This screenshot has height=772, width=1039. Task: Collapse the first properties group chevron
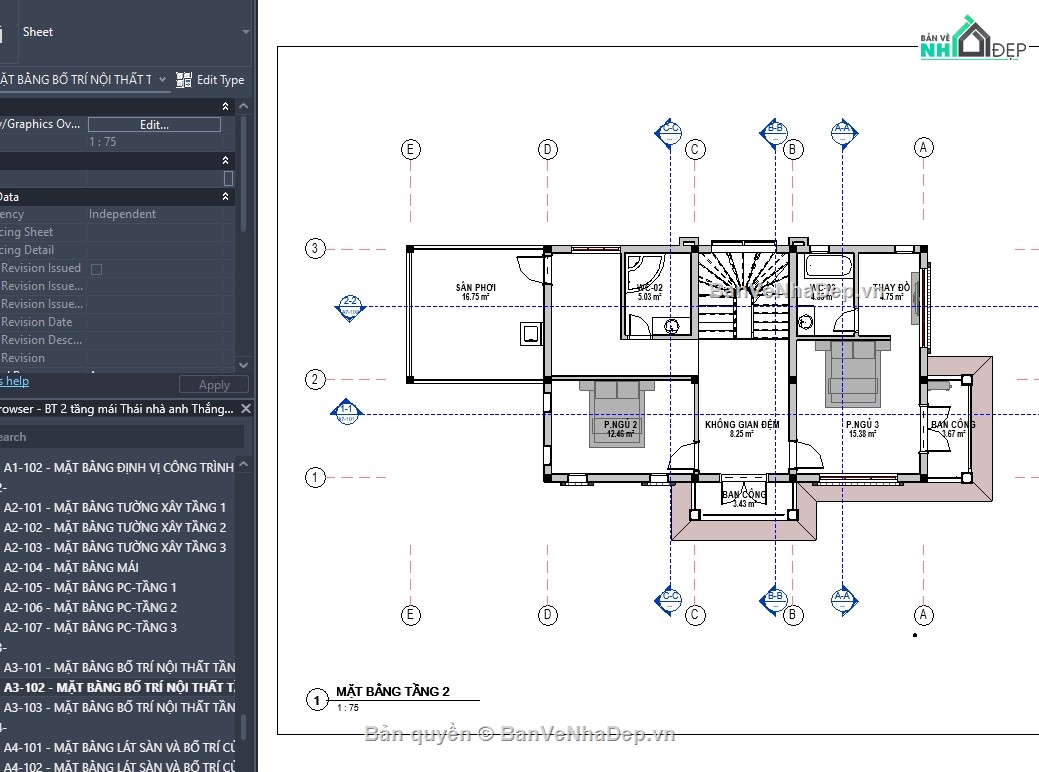click(x=225, y=106)
